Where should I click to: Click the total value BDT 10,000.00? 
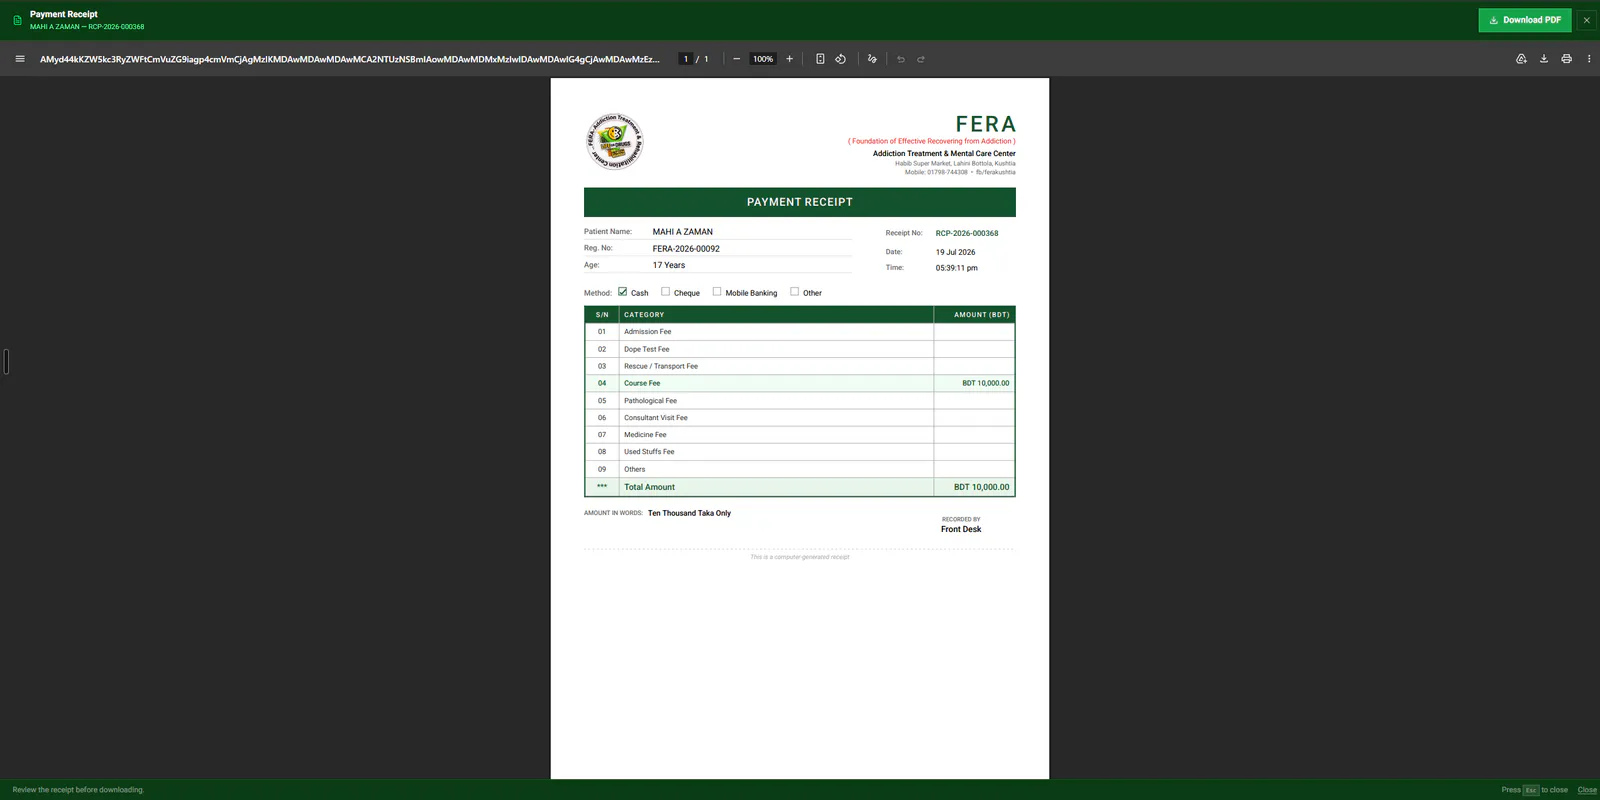(x=982, y=487)
